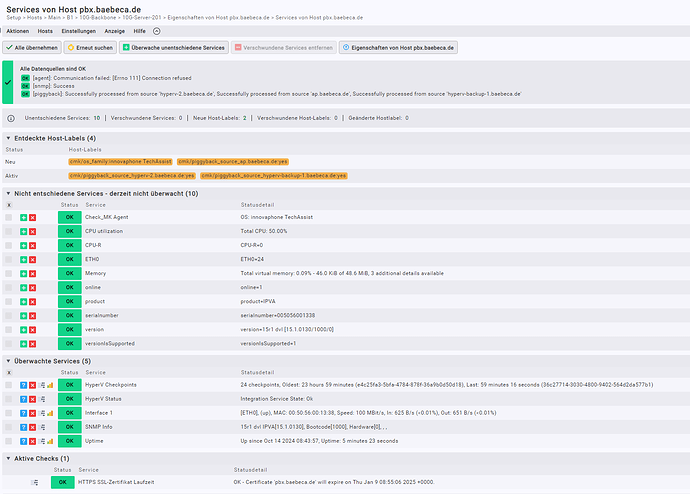Open the Anzeige menu
This screenshot has width=690, height=494.
[x=115, y=31]
